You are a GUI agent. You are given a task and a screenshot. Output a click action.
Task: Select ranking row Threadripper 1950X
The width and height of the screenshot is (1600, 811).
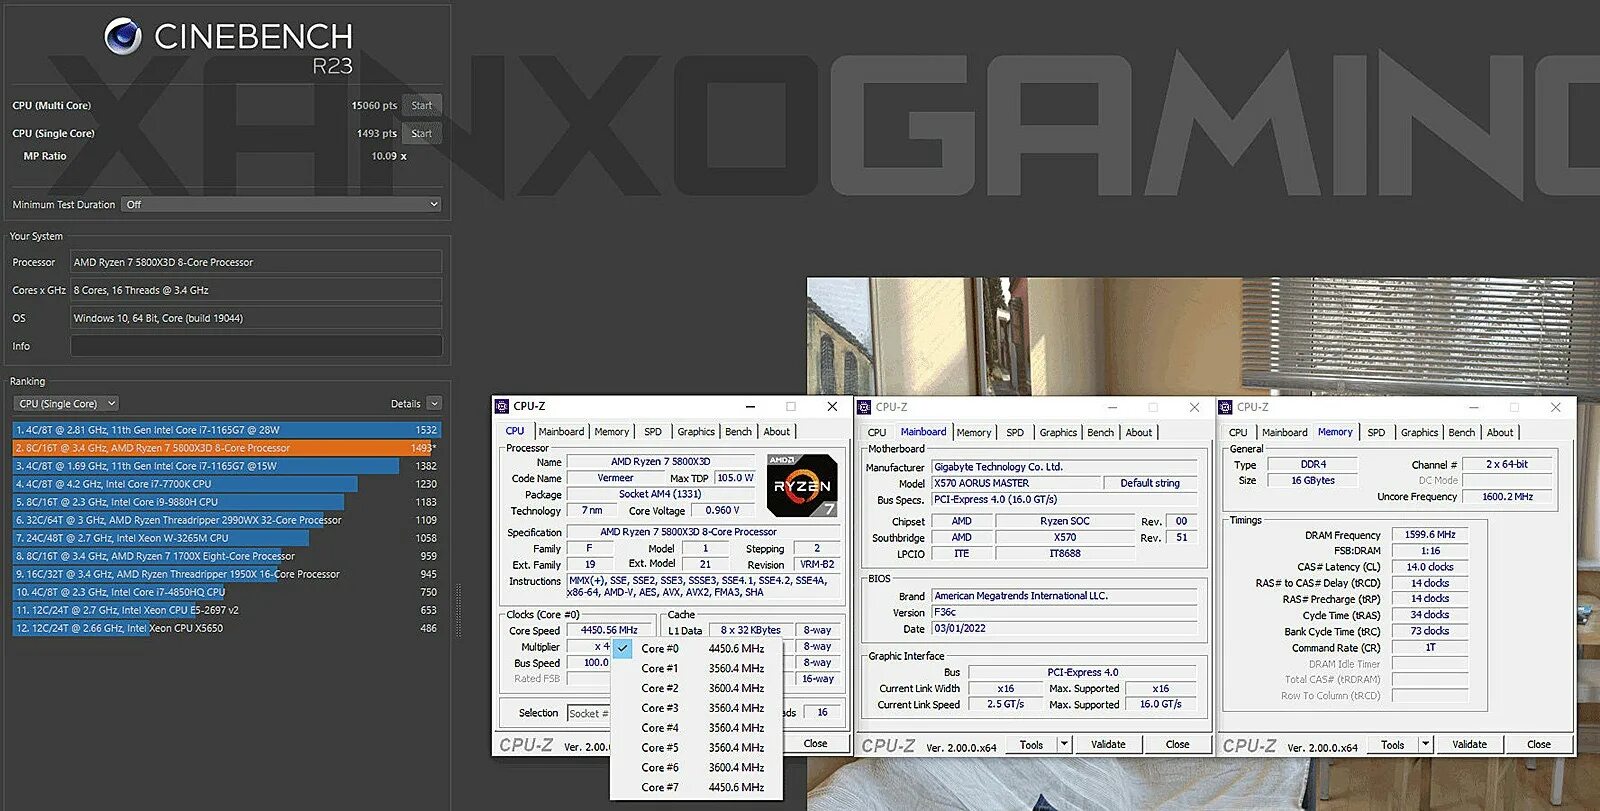[227, 574]
